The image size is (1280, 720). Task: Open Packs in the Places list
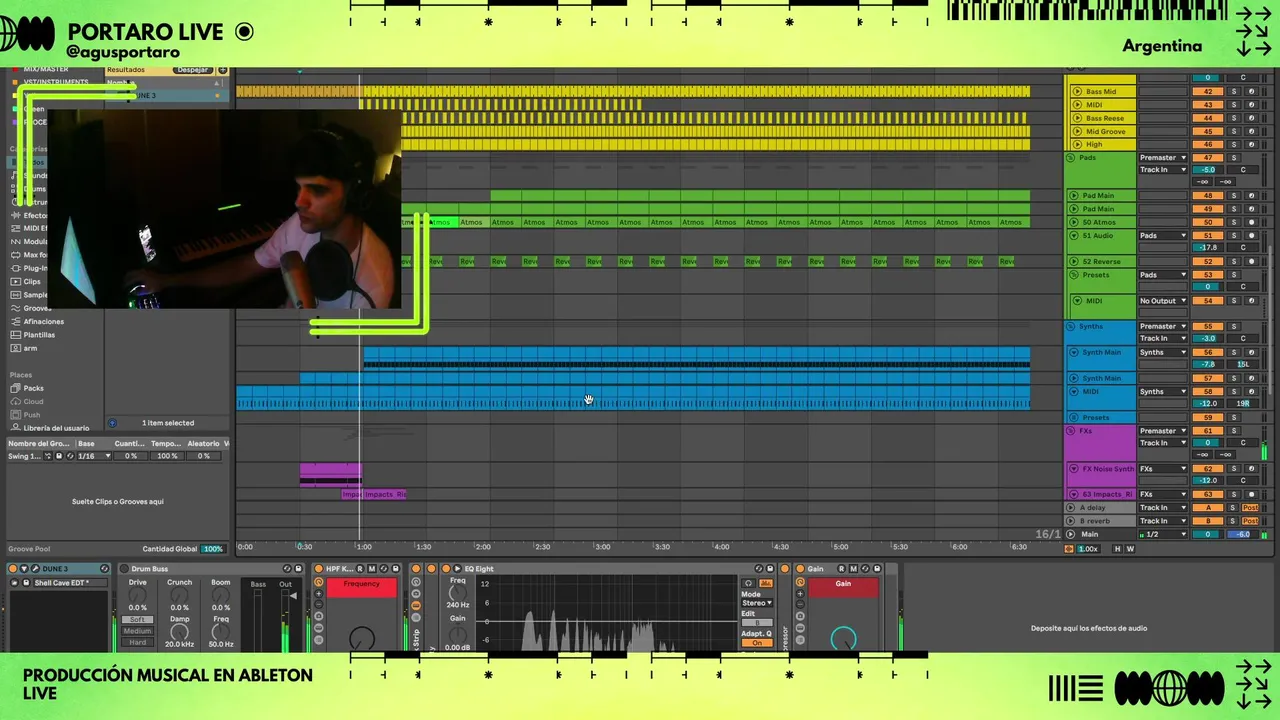click(33, 388)
